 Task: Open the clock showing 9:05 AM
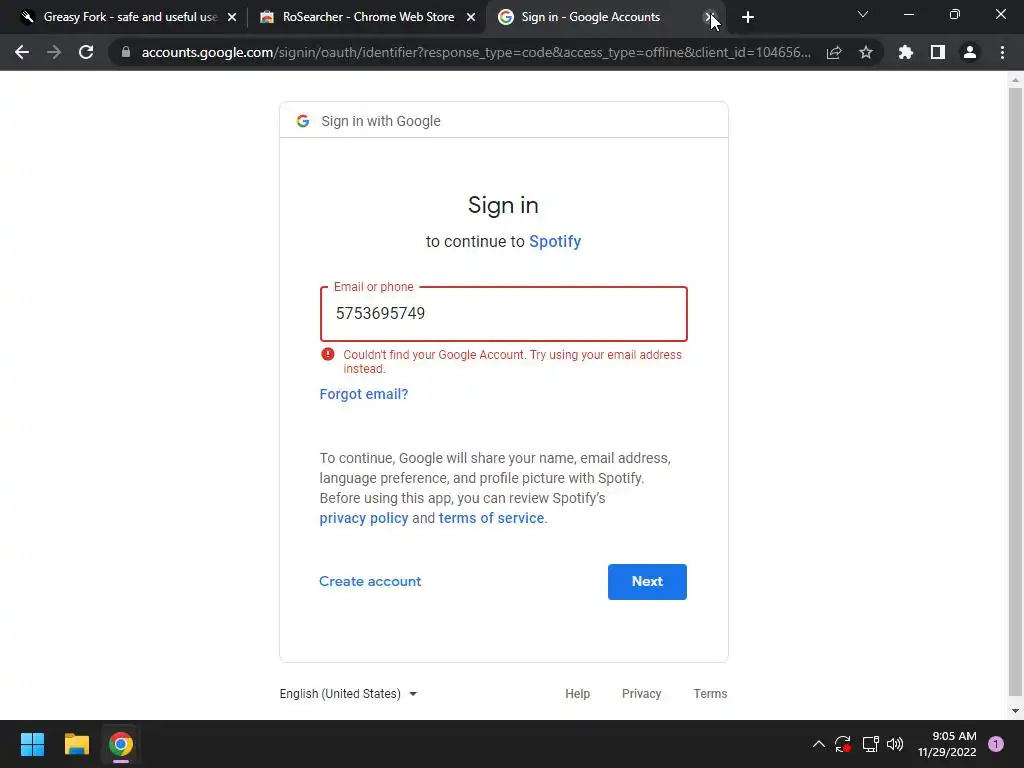pos(947,744)
